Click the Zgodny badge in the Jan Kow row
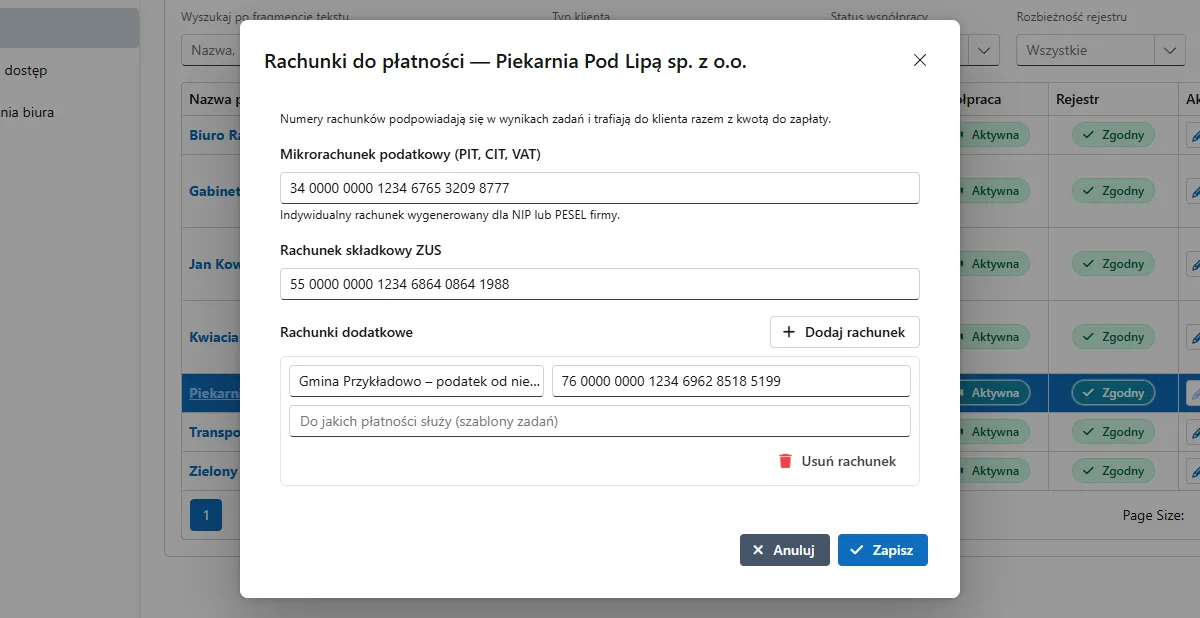Screen dimensions: 1200x618 click(x=1113, y=264)
